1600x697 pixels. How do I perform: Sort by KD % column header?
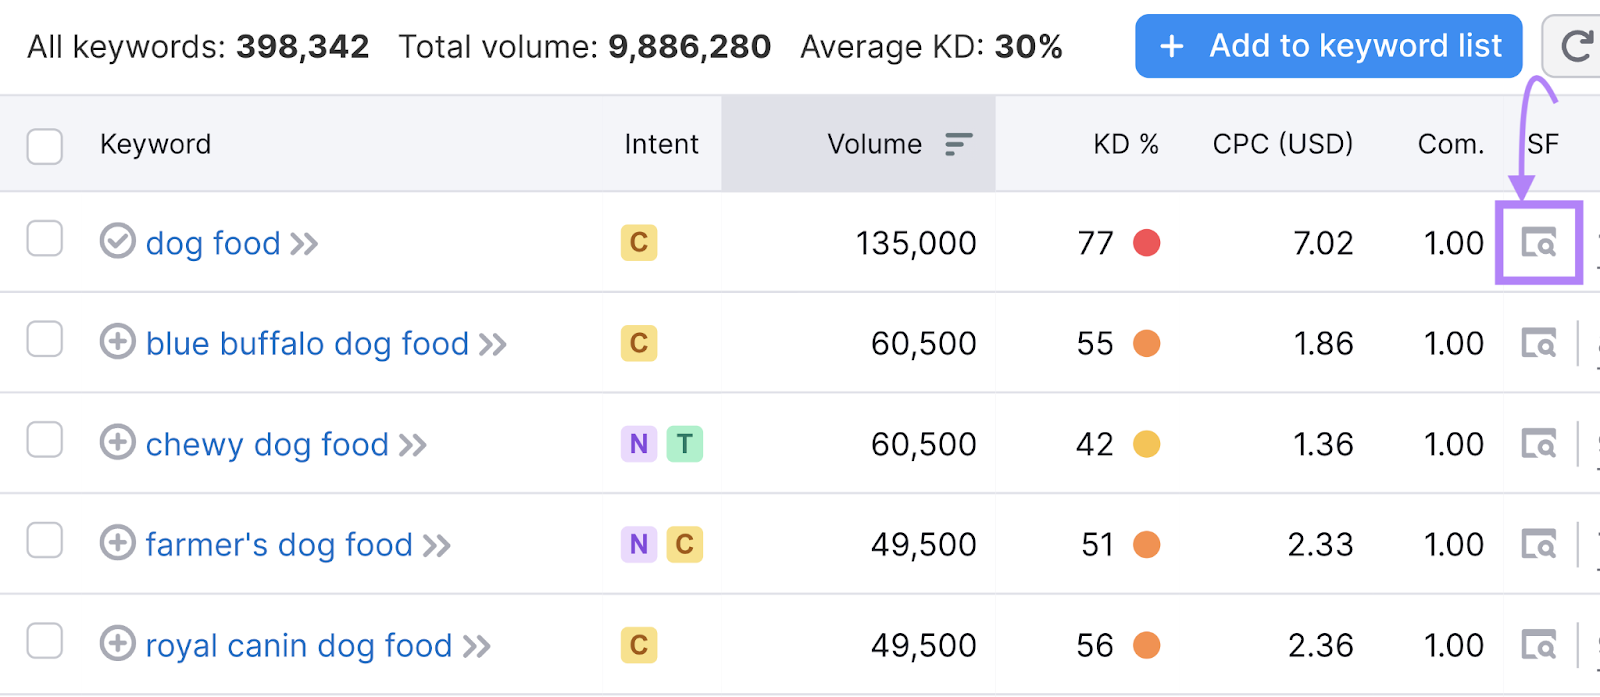point(1125,145)
